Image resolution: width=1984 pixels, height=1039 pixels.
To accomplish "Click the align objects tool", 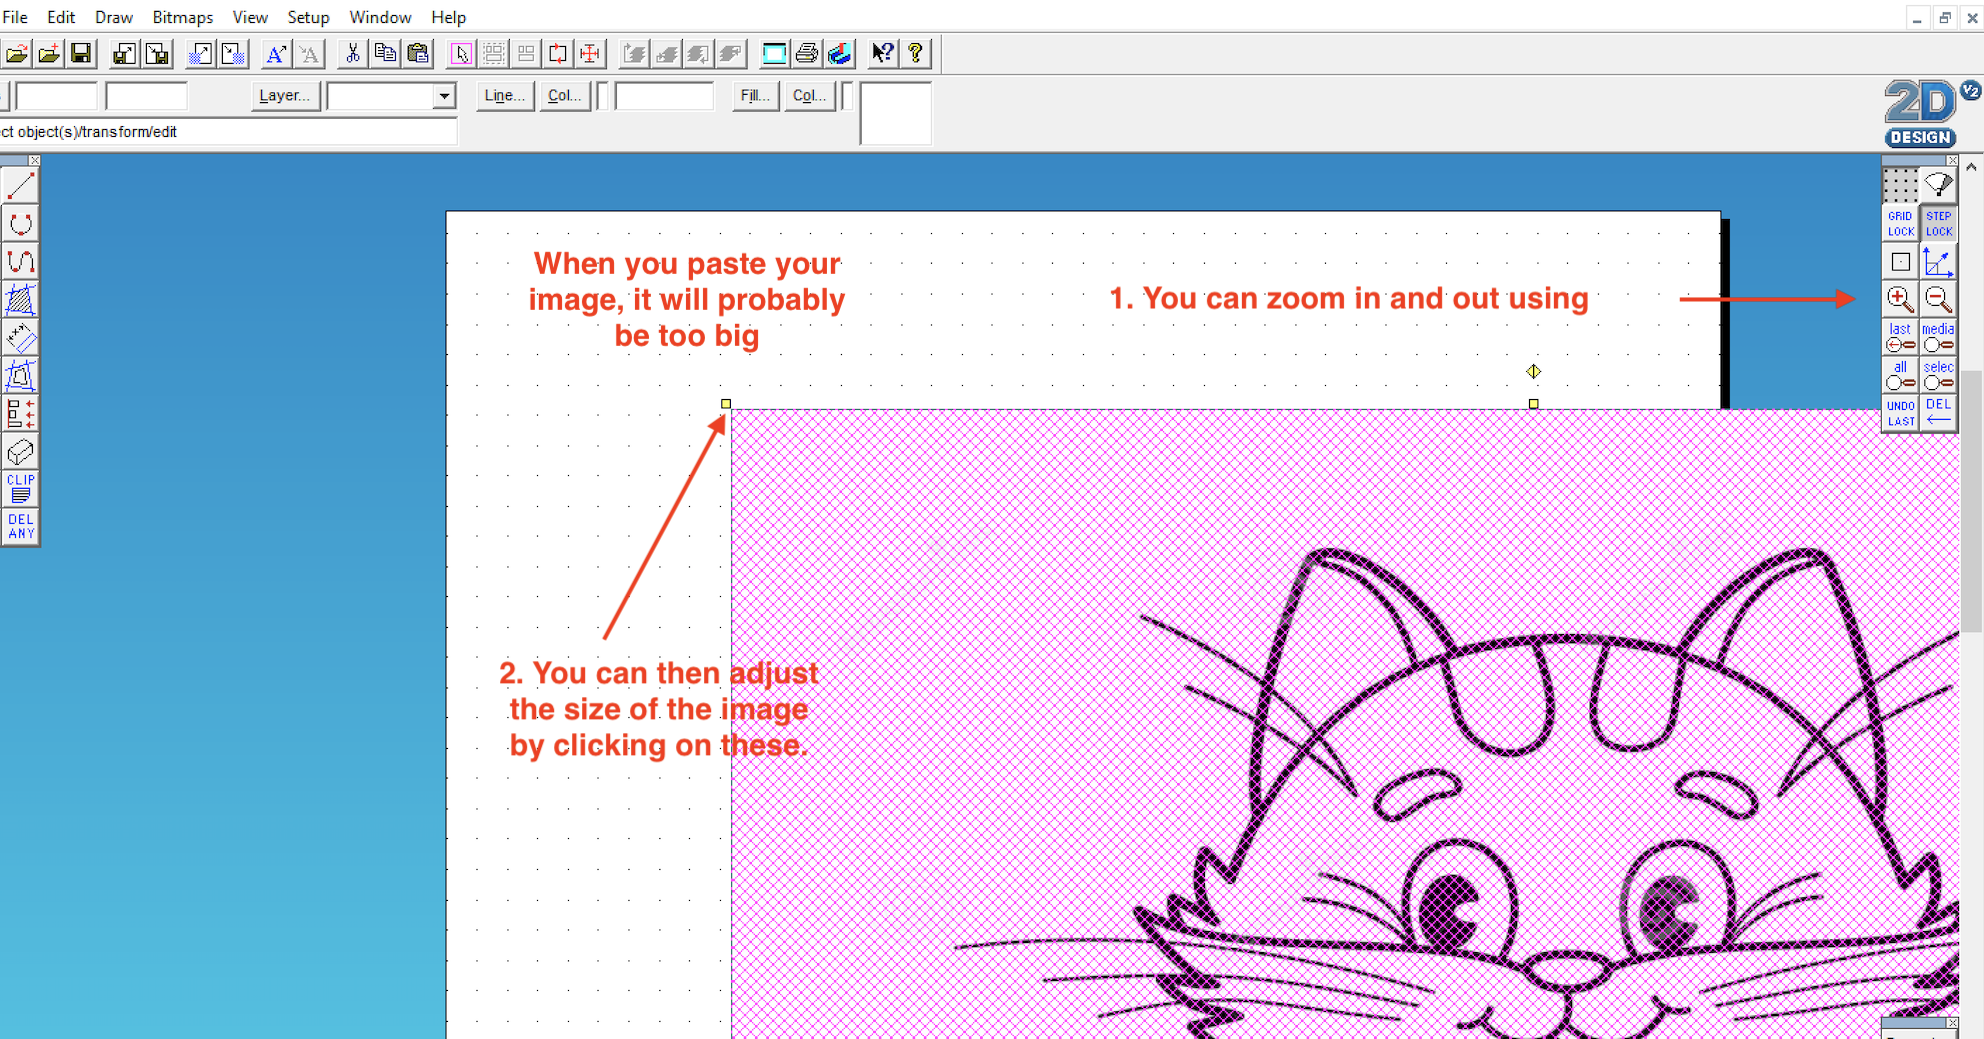I will (20, 414).
